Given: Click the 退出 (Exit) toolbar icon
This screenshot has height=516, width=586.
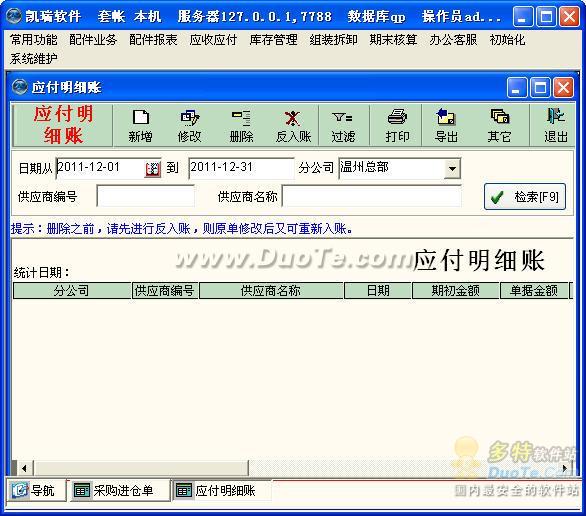Looking at the screenshot, I should tap(555, 126).
